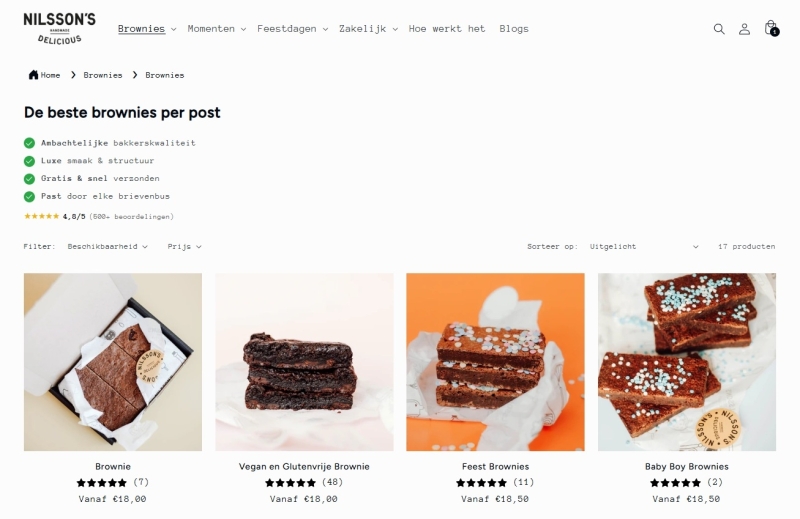The image size is (800, 519).
Task: Expand the Prijs filter dropdown
Action: [x=184, y=246]
